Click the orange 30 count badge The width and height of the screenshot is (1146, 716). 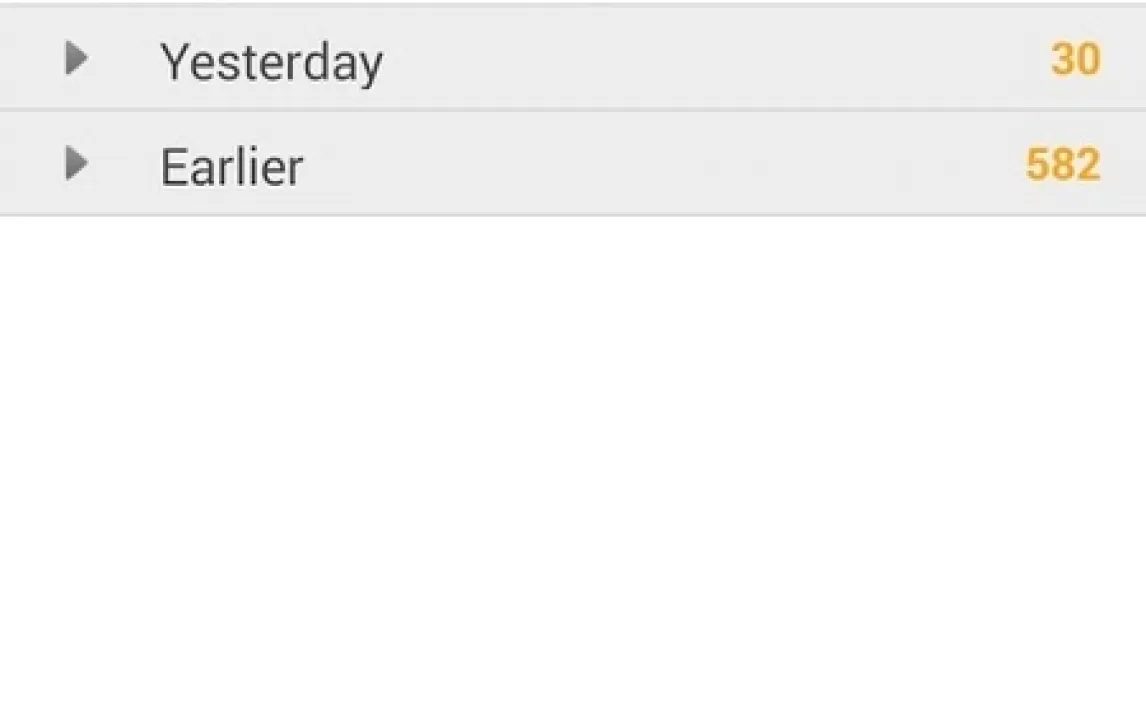[x=1075, y=60]
